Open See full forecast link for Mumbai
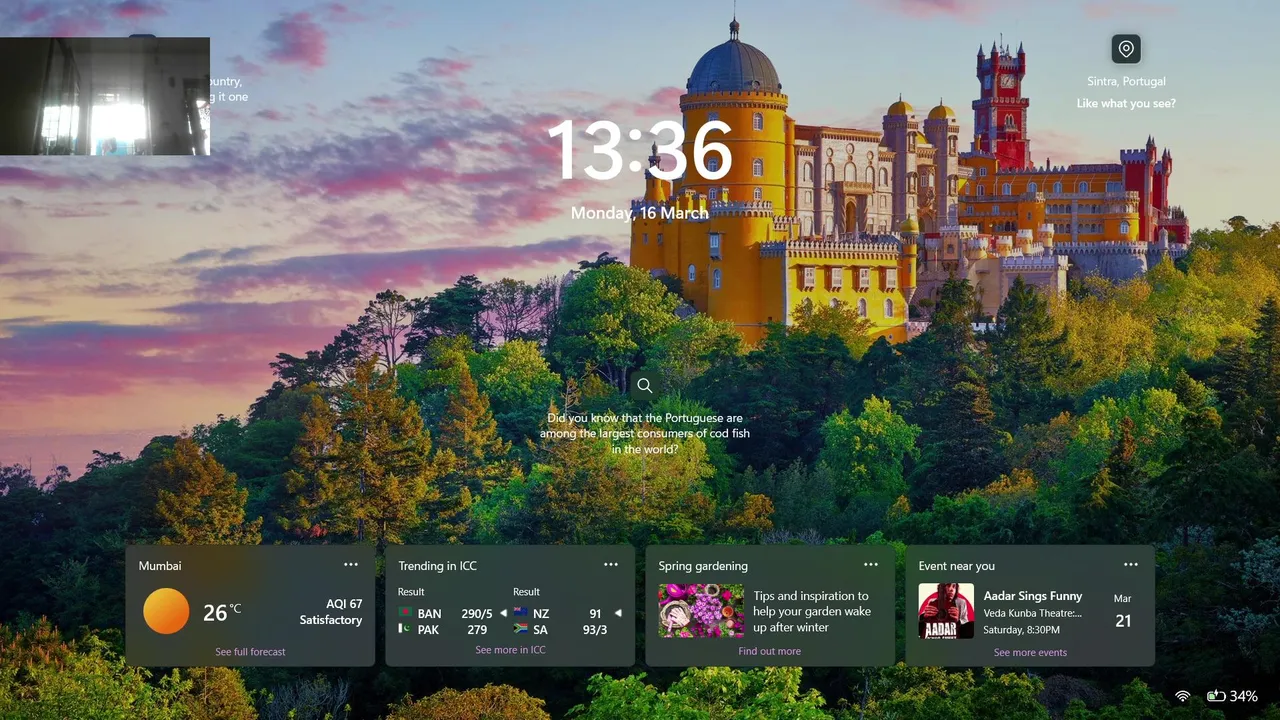Screen dimensions: 1280x720 (x=250, y=652)
